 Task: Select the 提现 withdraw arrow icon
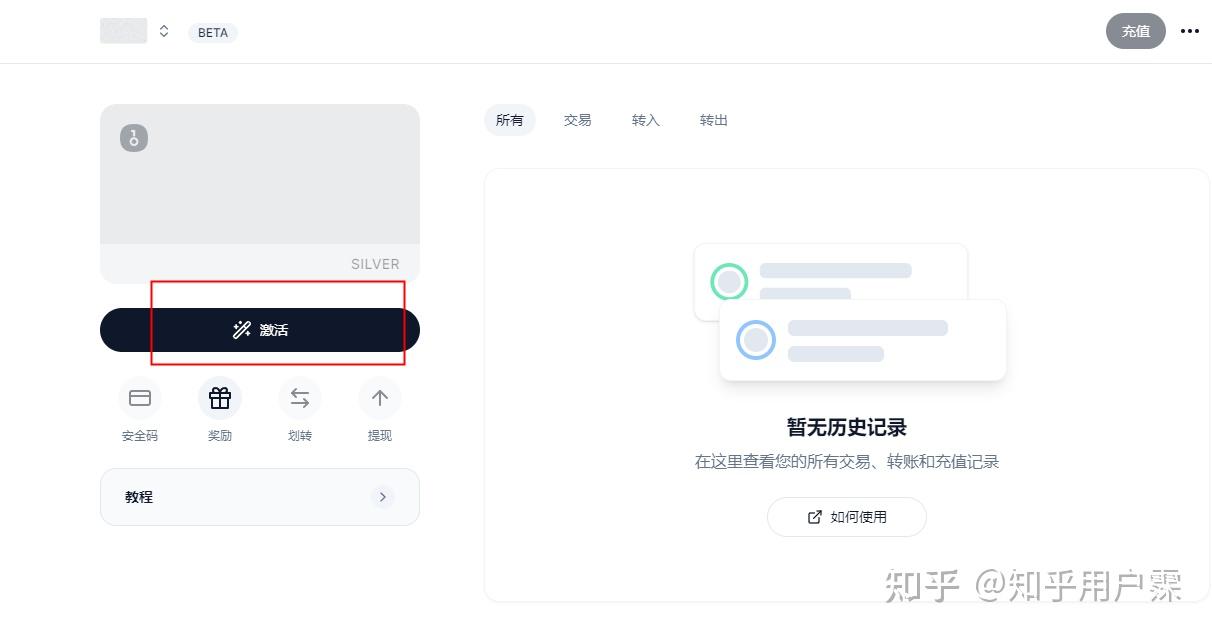pyautogui.click(x=379, y=398)
